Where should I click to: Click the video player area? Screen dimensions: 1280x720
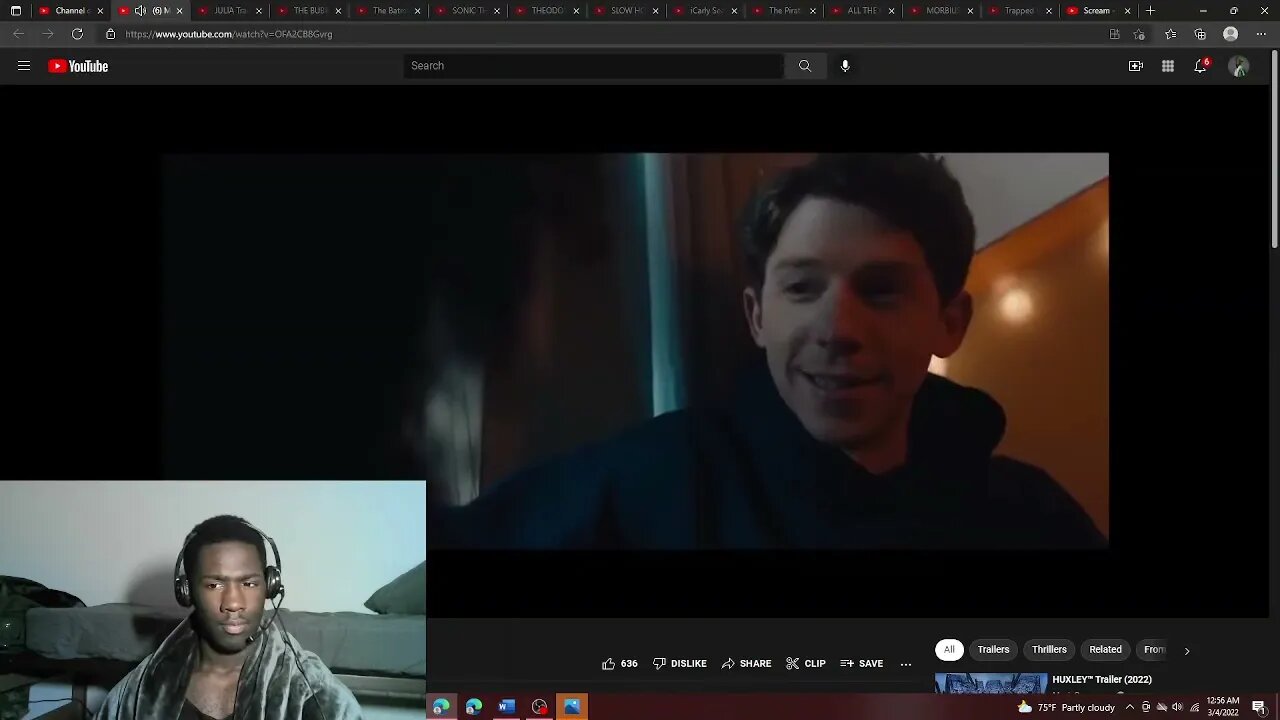coord(635,350)
